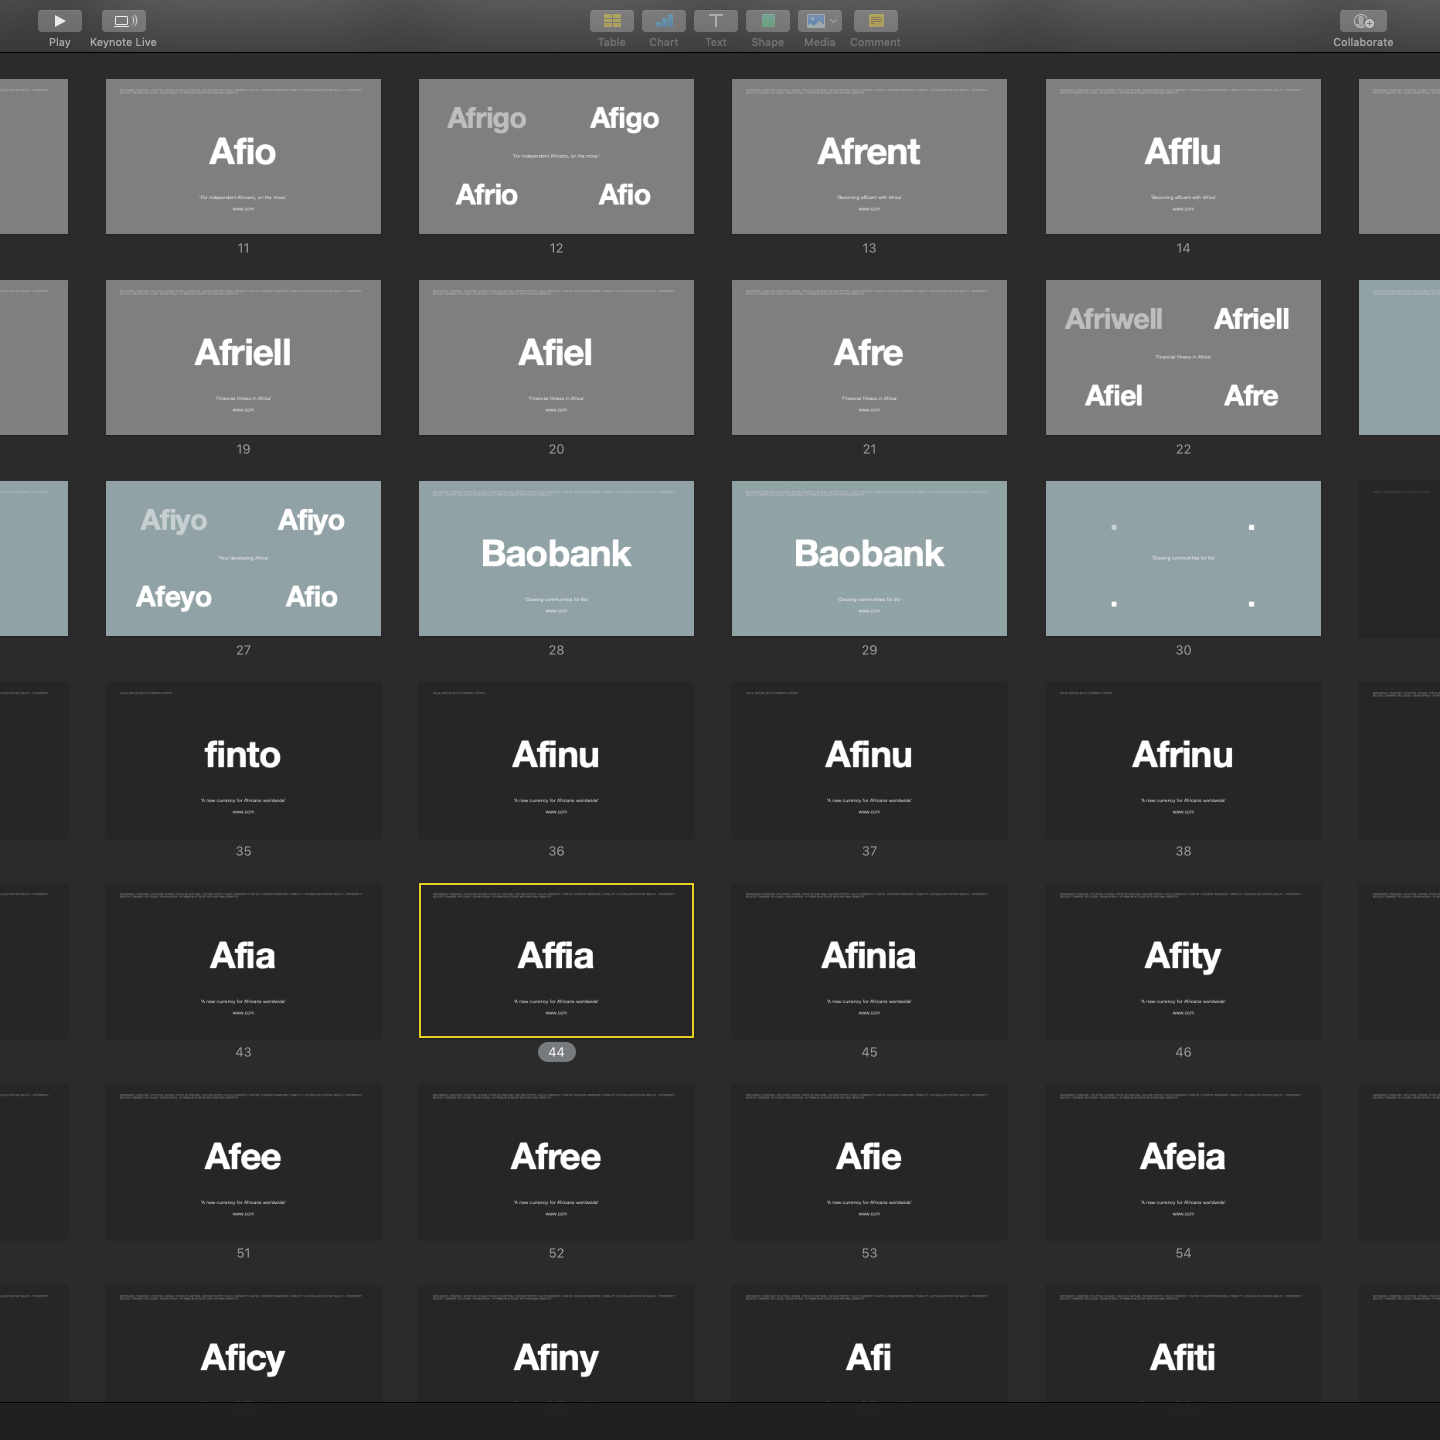Click the Text box tool
Image resolution: width=1440 pixels, height=1440 pixels.
[x=715, y=21]
